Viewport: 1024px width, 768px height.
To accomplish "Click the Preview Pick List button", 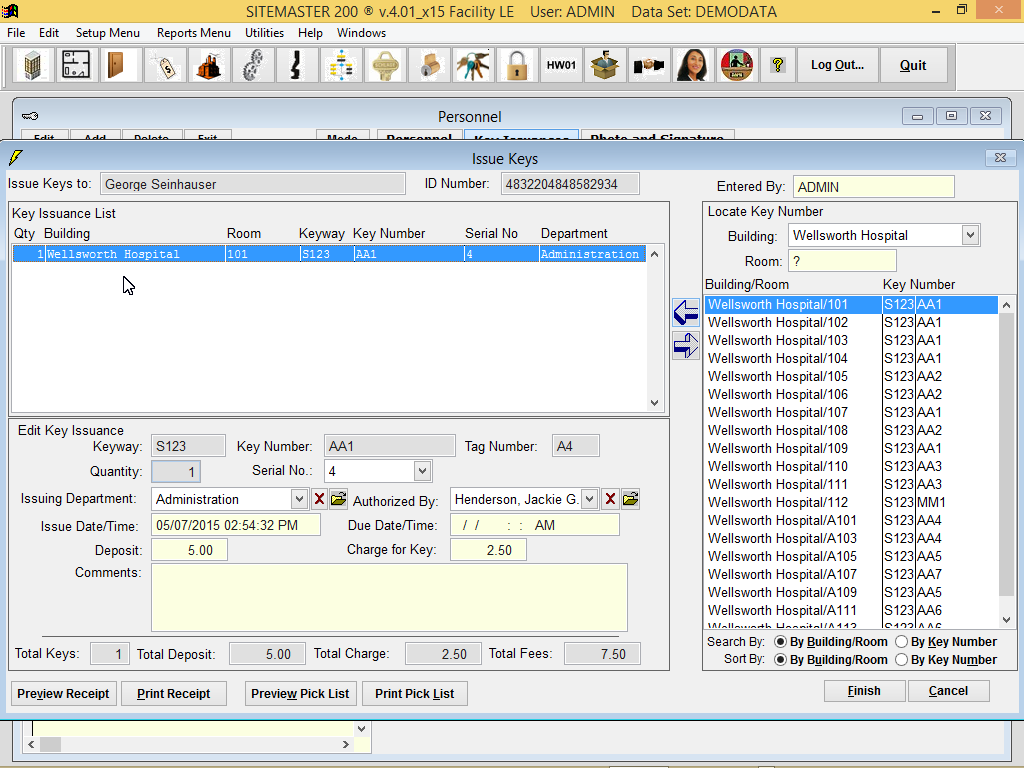I will [x=300, y=694].
